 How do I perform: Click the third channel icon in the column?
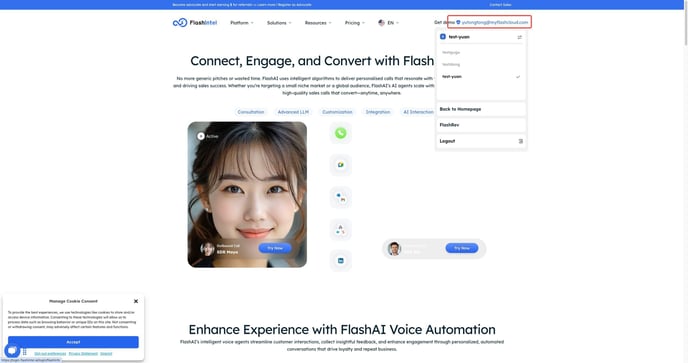point(340,197)
